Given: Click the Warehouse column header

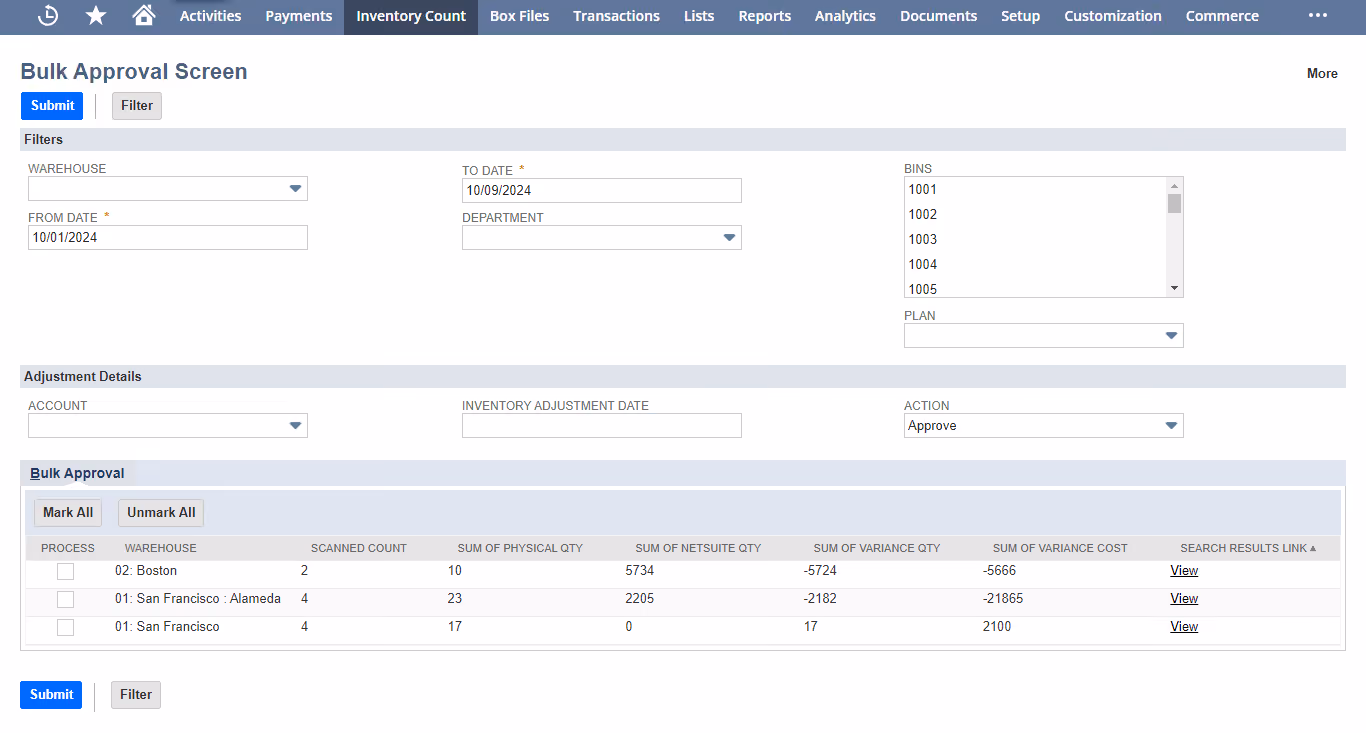Looking at the screenshot, I should pyautogui.click(x=160, y=549).
